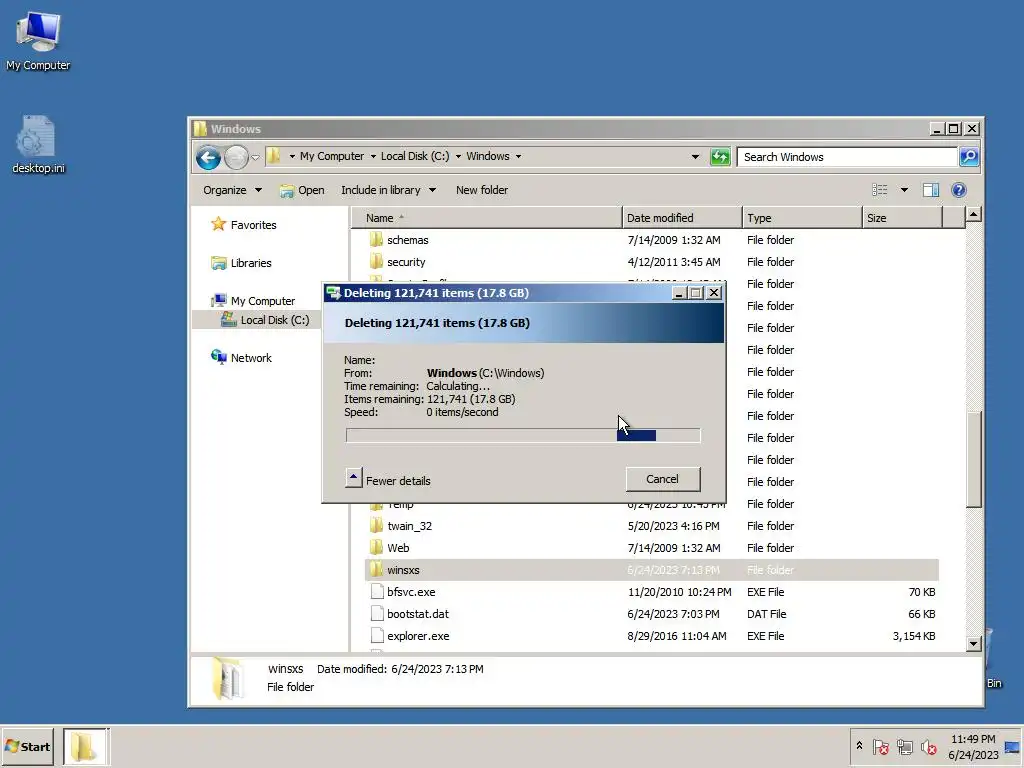Click the file list scroll down arrow
1024x768 pixels.
point(973,644)
